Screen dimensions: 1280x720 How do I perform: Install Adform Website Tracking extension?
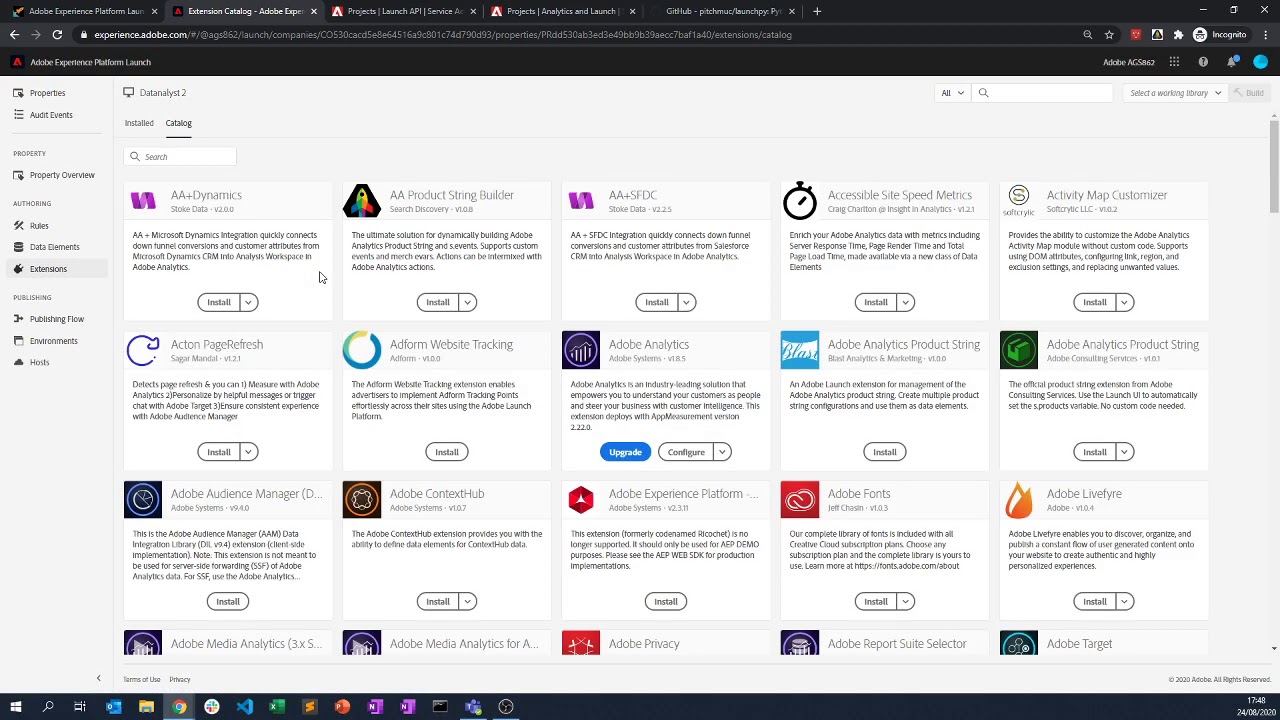[447, 452]
